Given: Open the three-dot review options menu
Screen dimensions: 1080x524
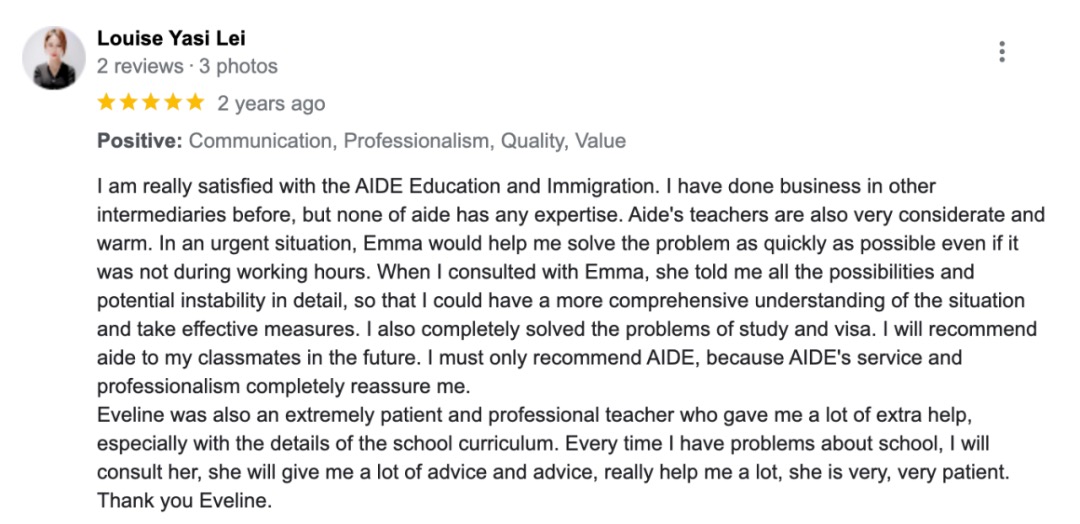Looking at the screenshot, I should 1001,52.
